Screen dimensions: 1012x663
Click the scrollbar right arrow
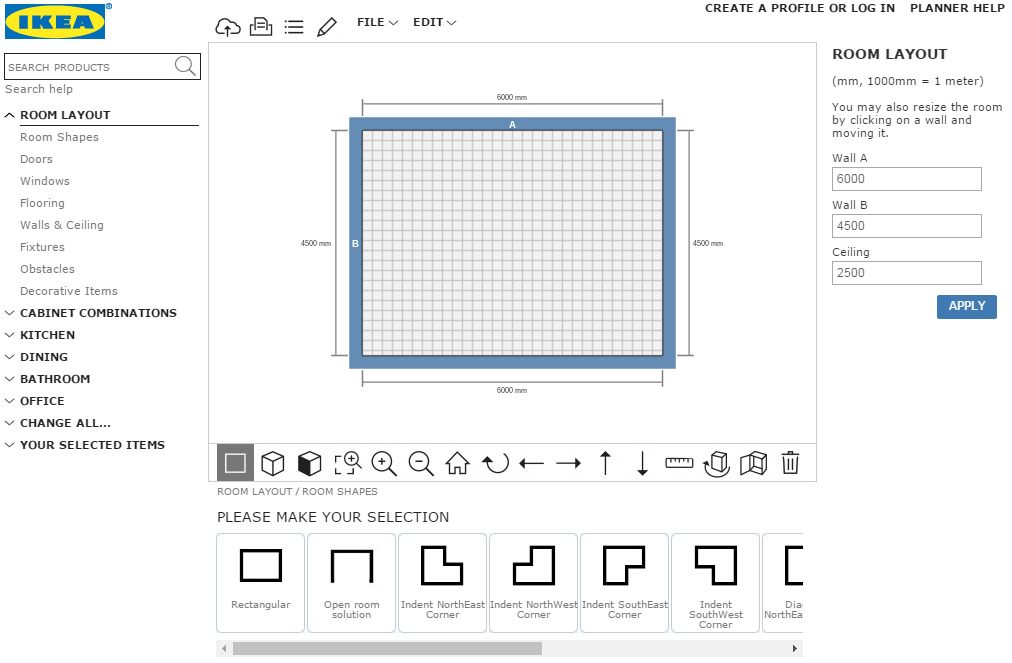[794, 648]
